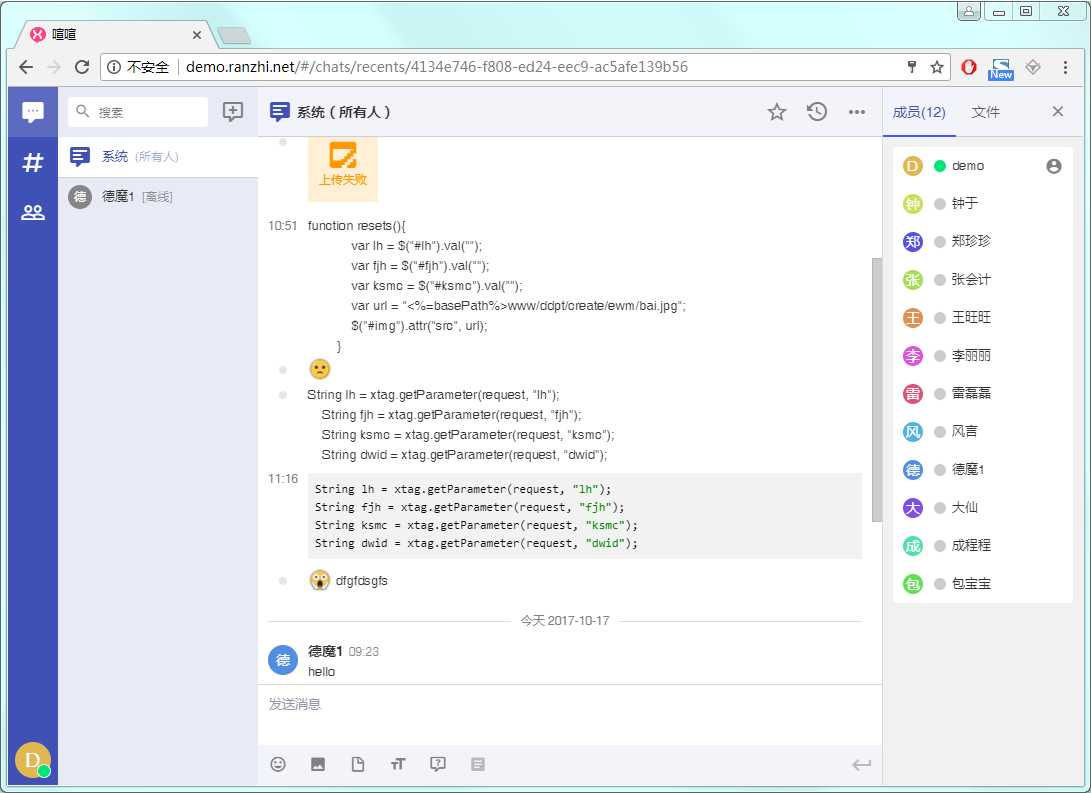
Task: Attach a file via document icon
Action: pos(358,764)
